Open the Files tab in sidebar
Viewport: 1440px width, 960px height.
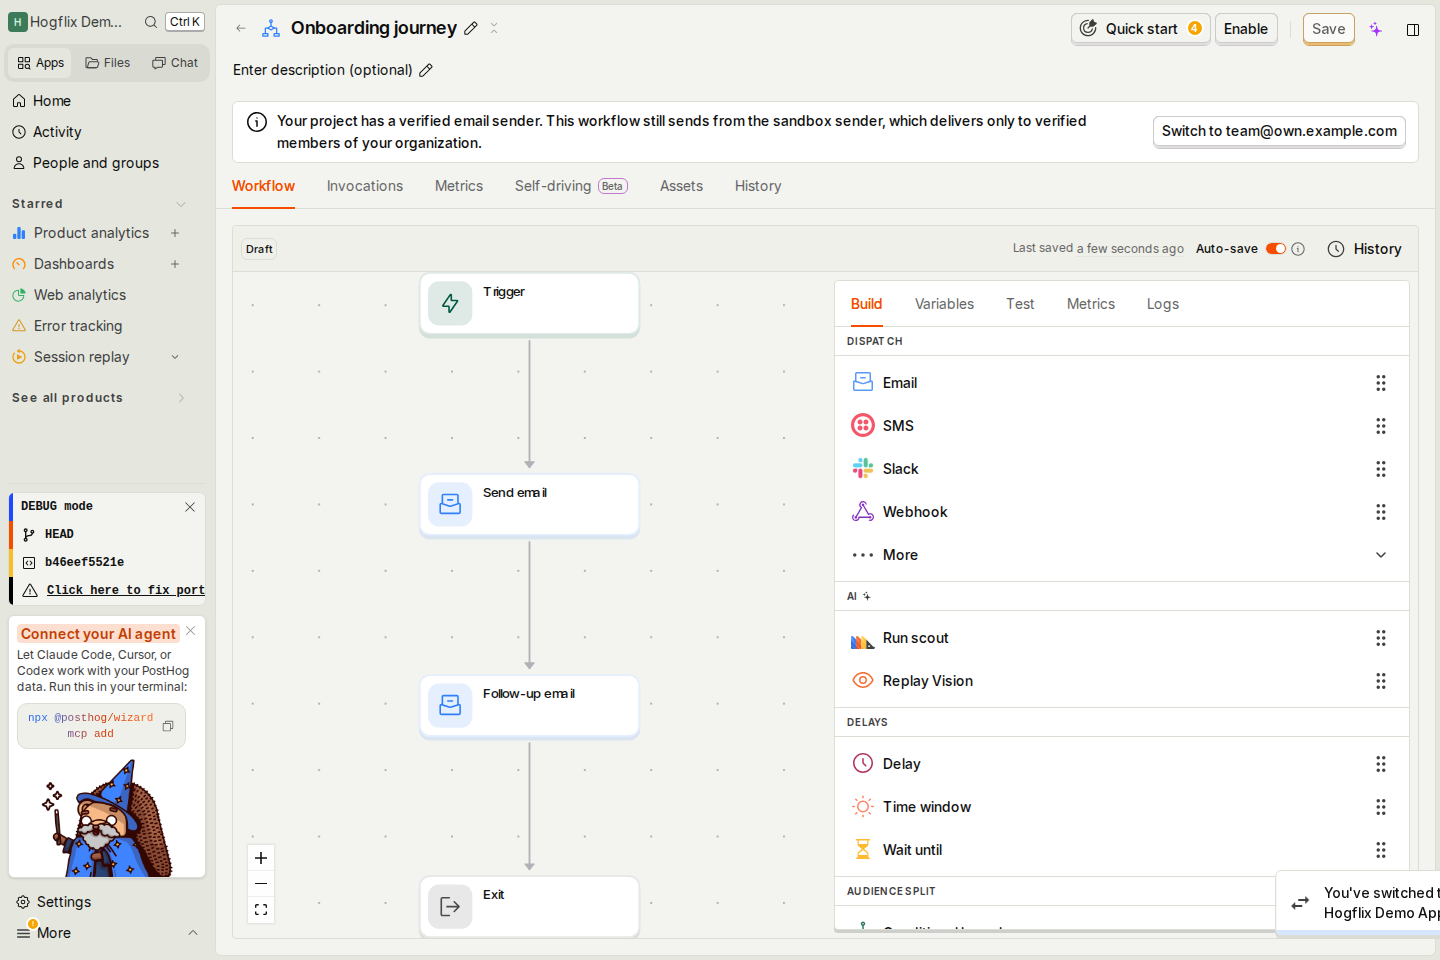tap(108, 63)
